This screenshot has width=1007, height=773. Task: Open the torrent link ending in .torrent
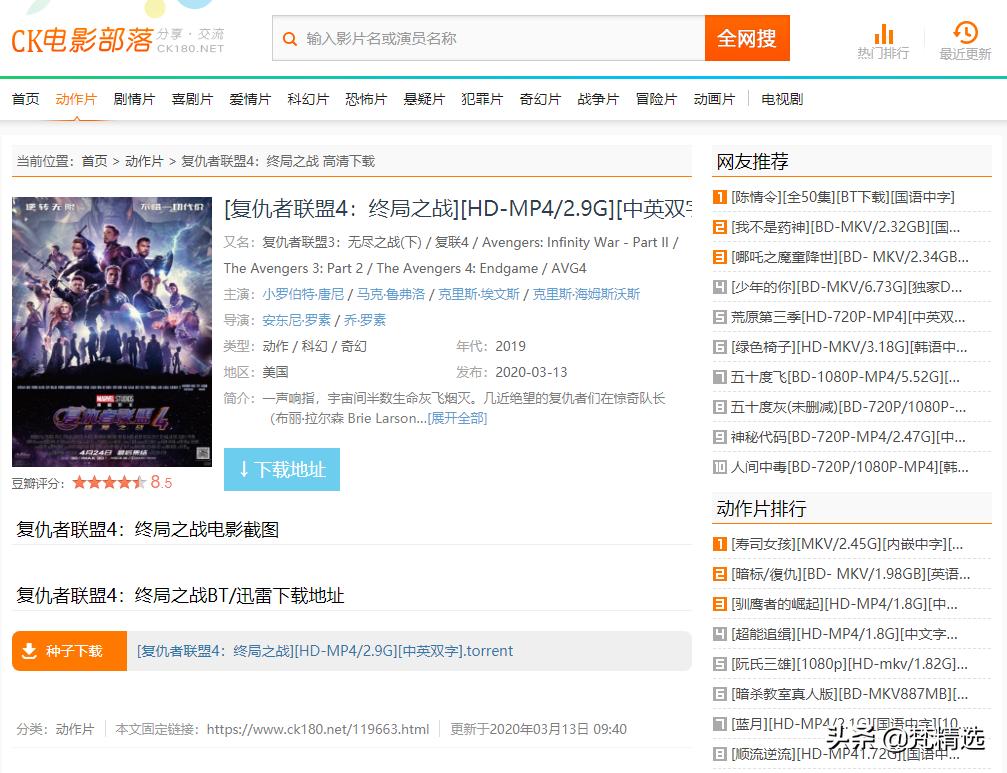pyautogui.click(x=325, y=650)
